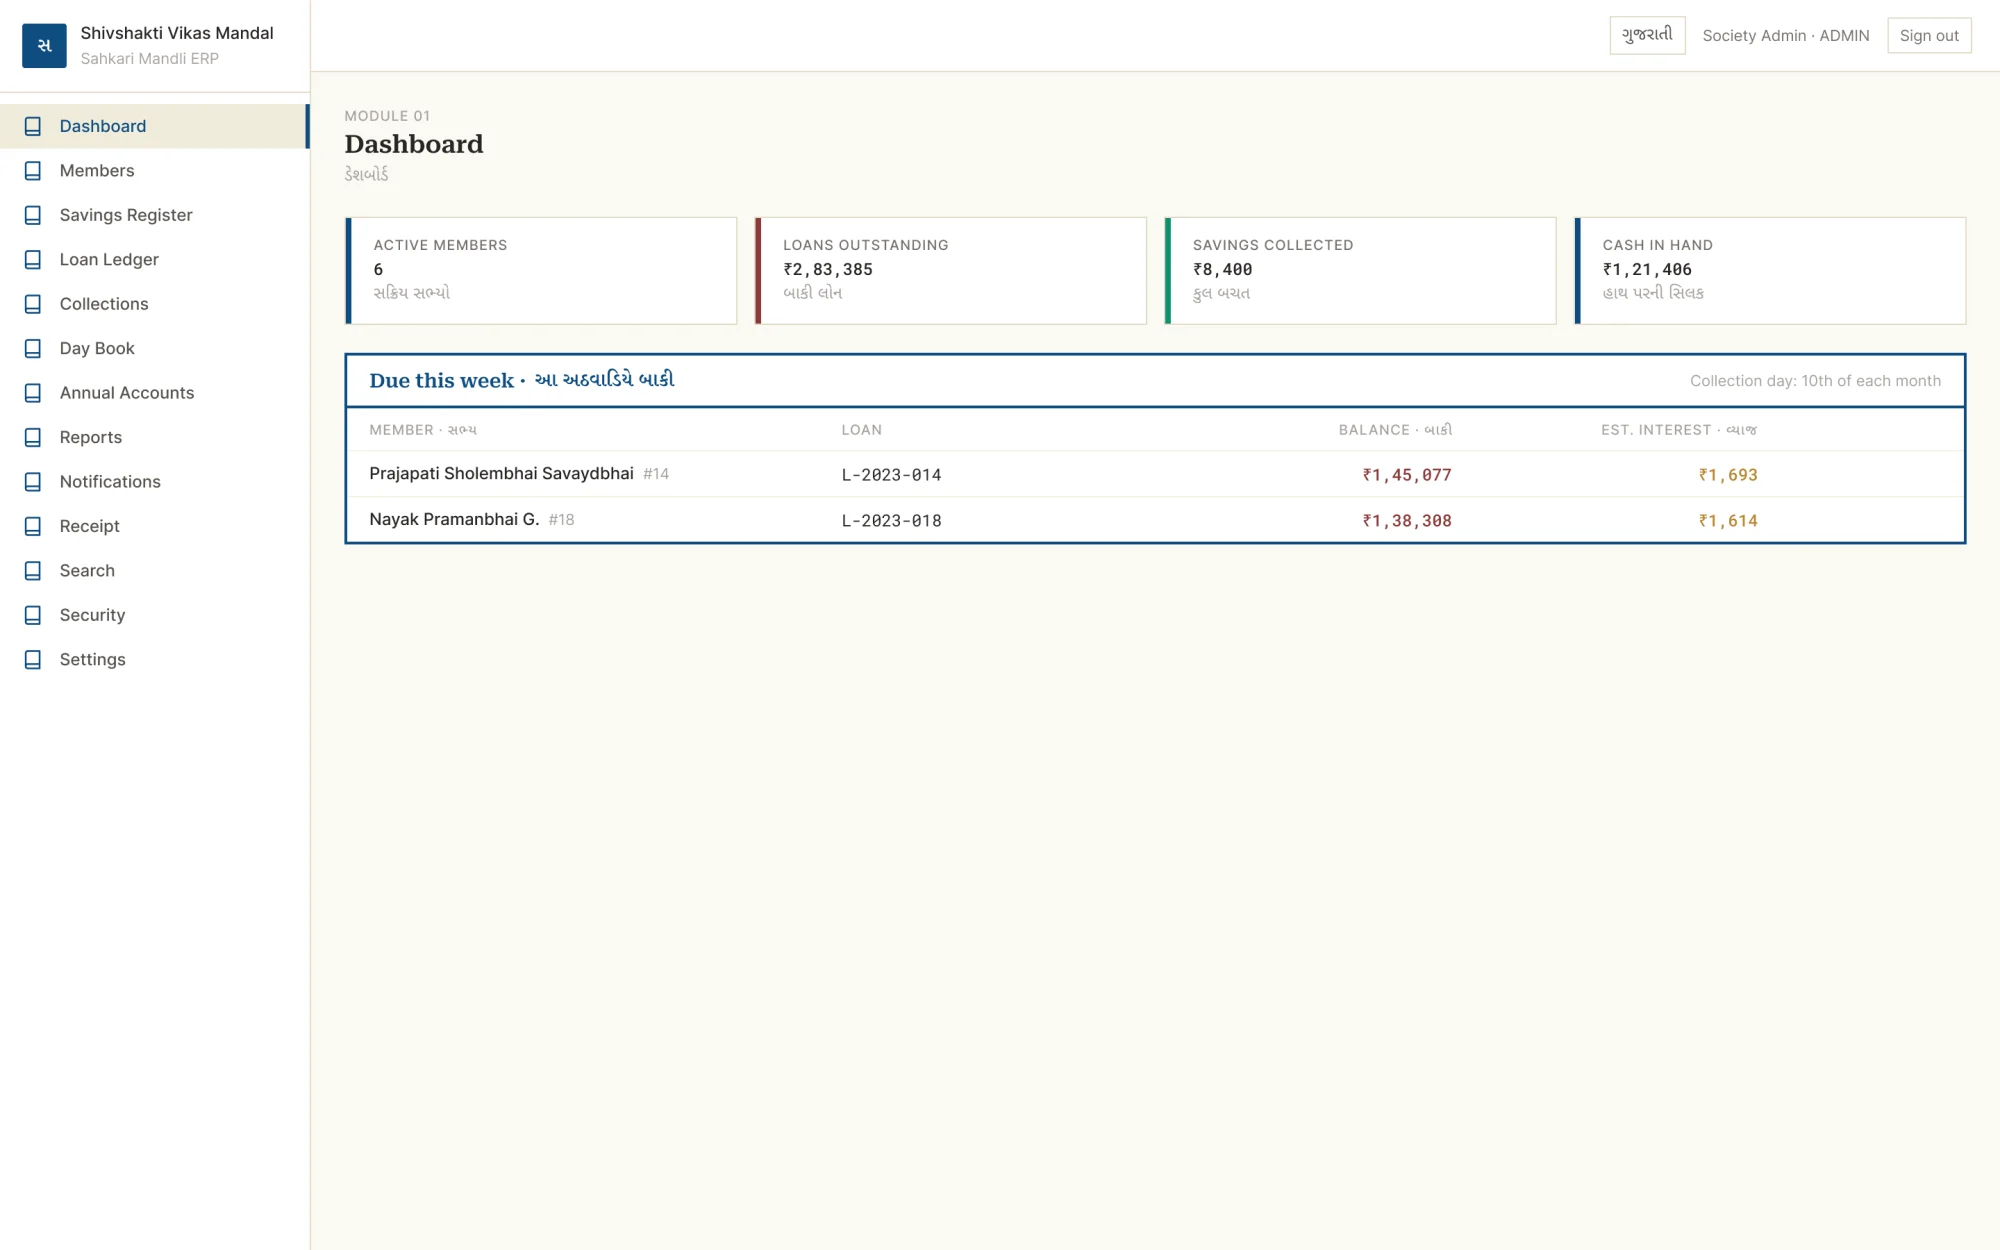Click the EST. INTEREST column header

pos(1679,430)
